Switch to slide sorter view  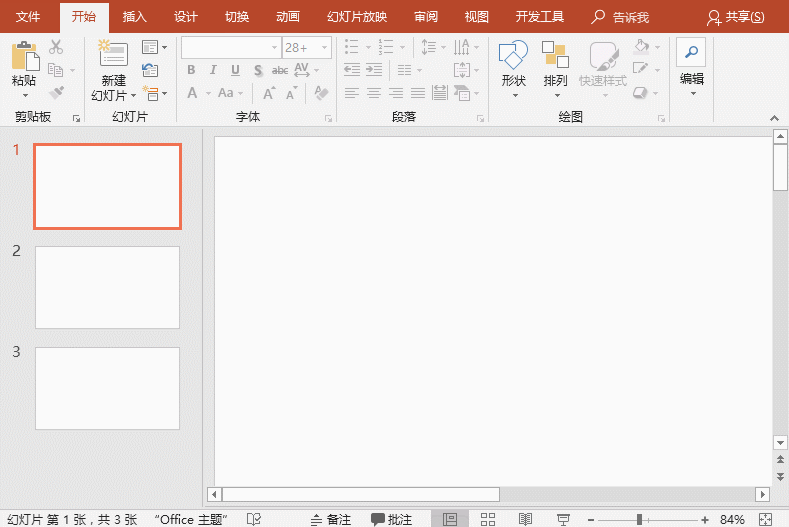pos(488,519)
